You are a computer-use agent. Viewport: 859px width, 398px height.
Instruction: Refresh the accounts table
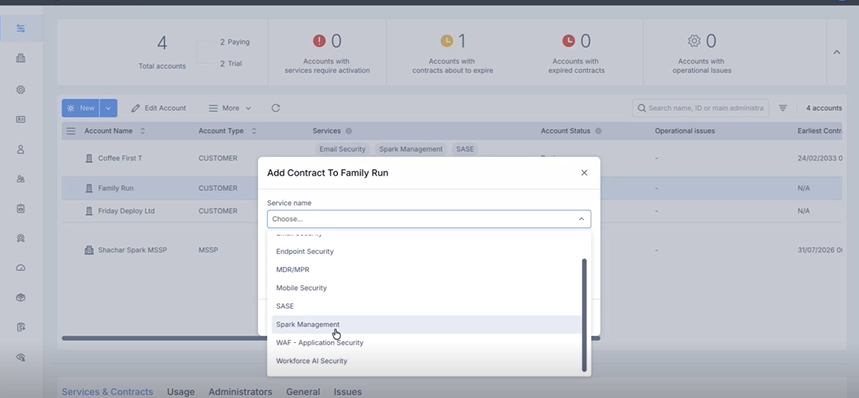[276, 108]
